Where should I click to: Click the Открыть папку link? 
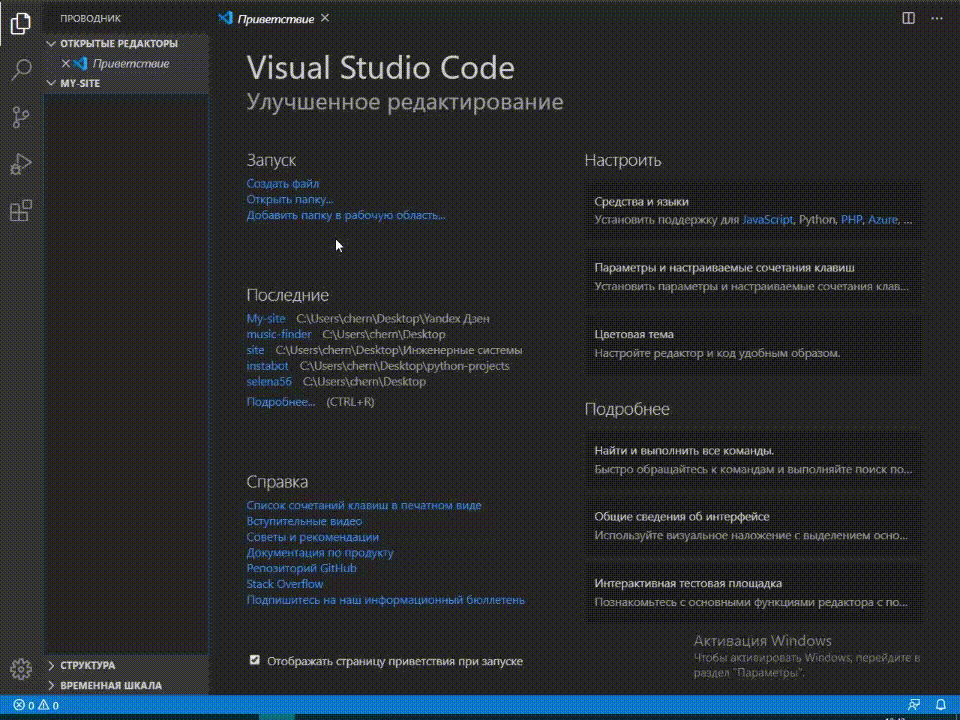tap(290, 199)
